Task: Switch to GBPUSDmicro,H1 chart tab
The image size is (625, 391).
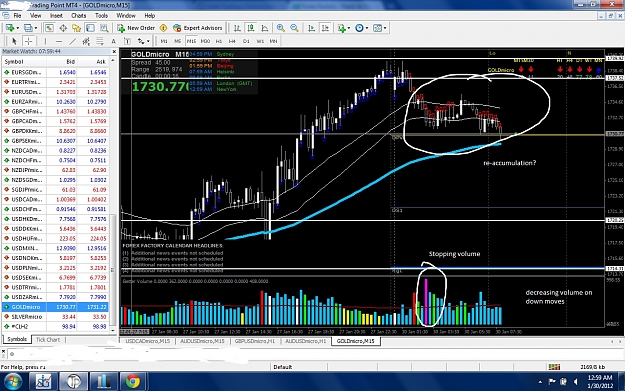Action: pos(254,341)
